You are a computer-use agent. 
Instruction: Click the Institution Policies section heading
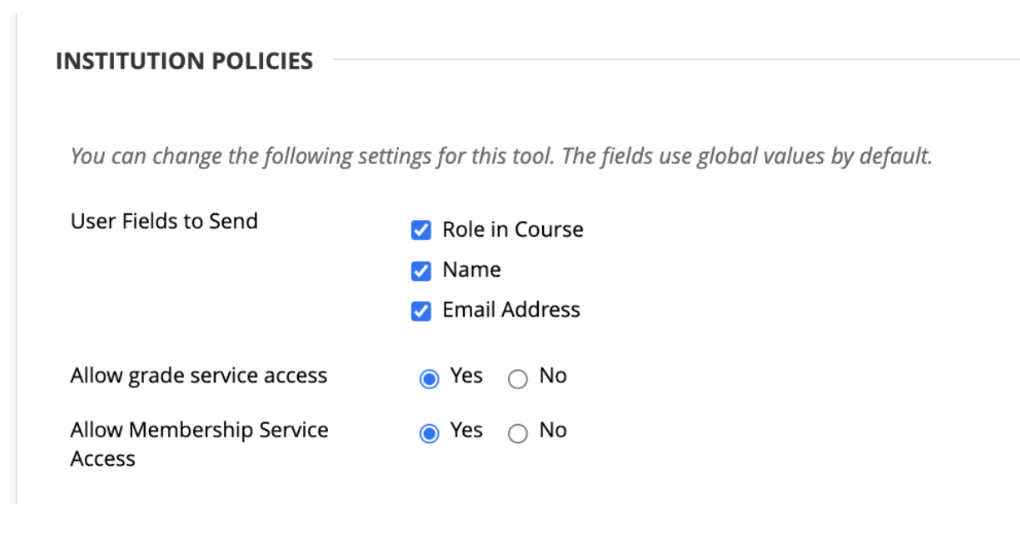coord(184,62)
